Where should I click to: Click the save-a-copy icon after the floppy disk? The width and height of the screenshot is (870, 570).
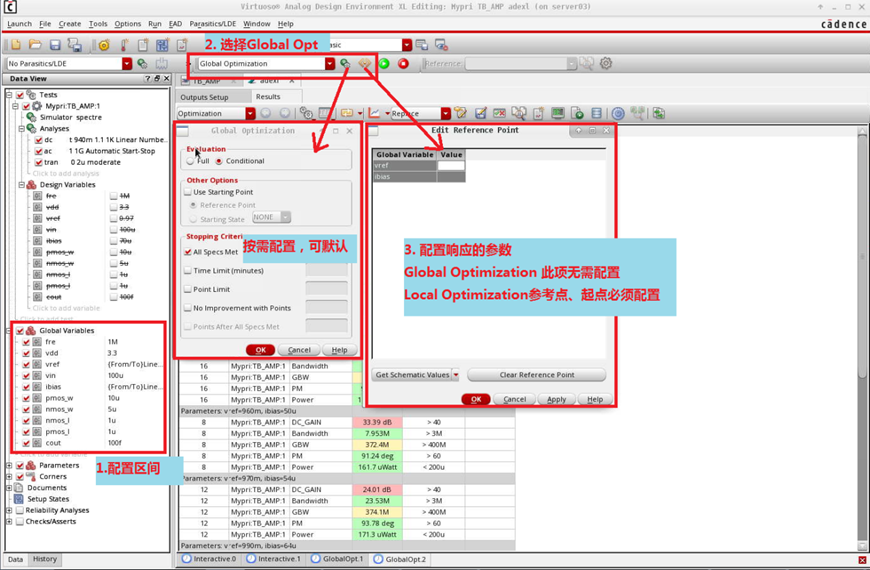tap(74, 45)
